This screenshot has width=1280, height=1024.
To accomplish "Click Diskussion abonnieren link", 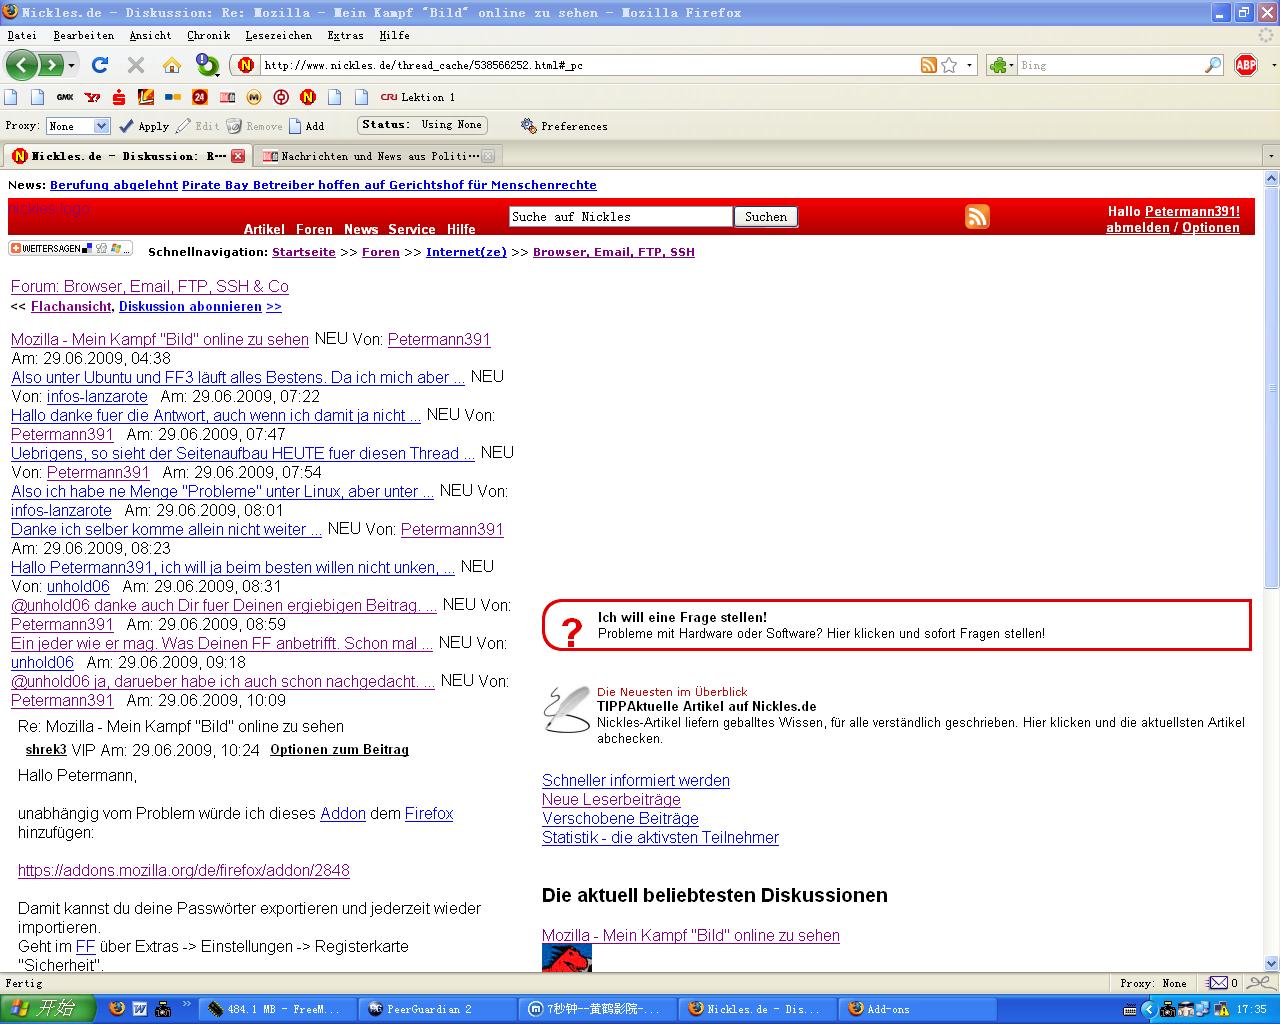I will pos(190,307).
